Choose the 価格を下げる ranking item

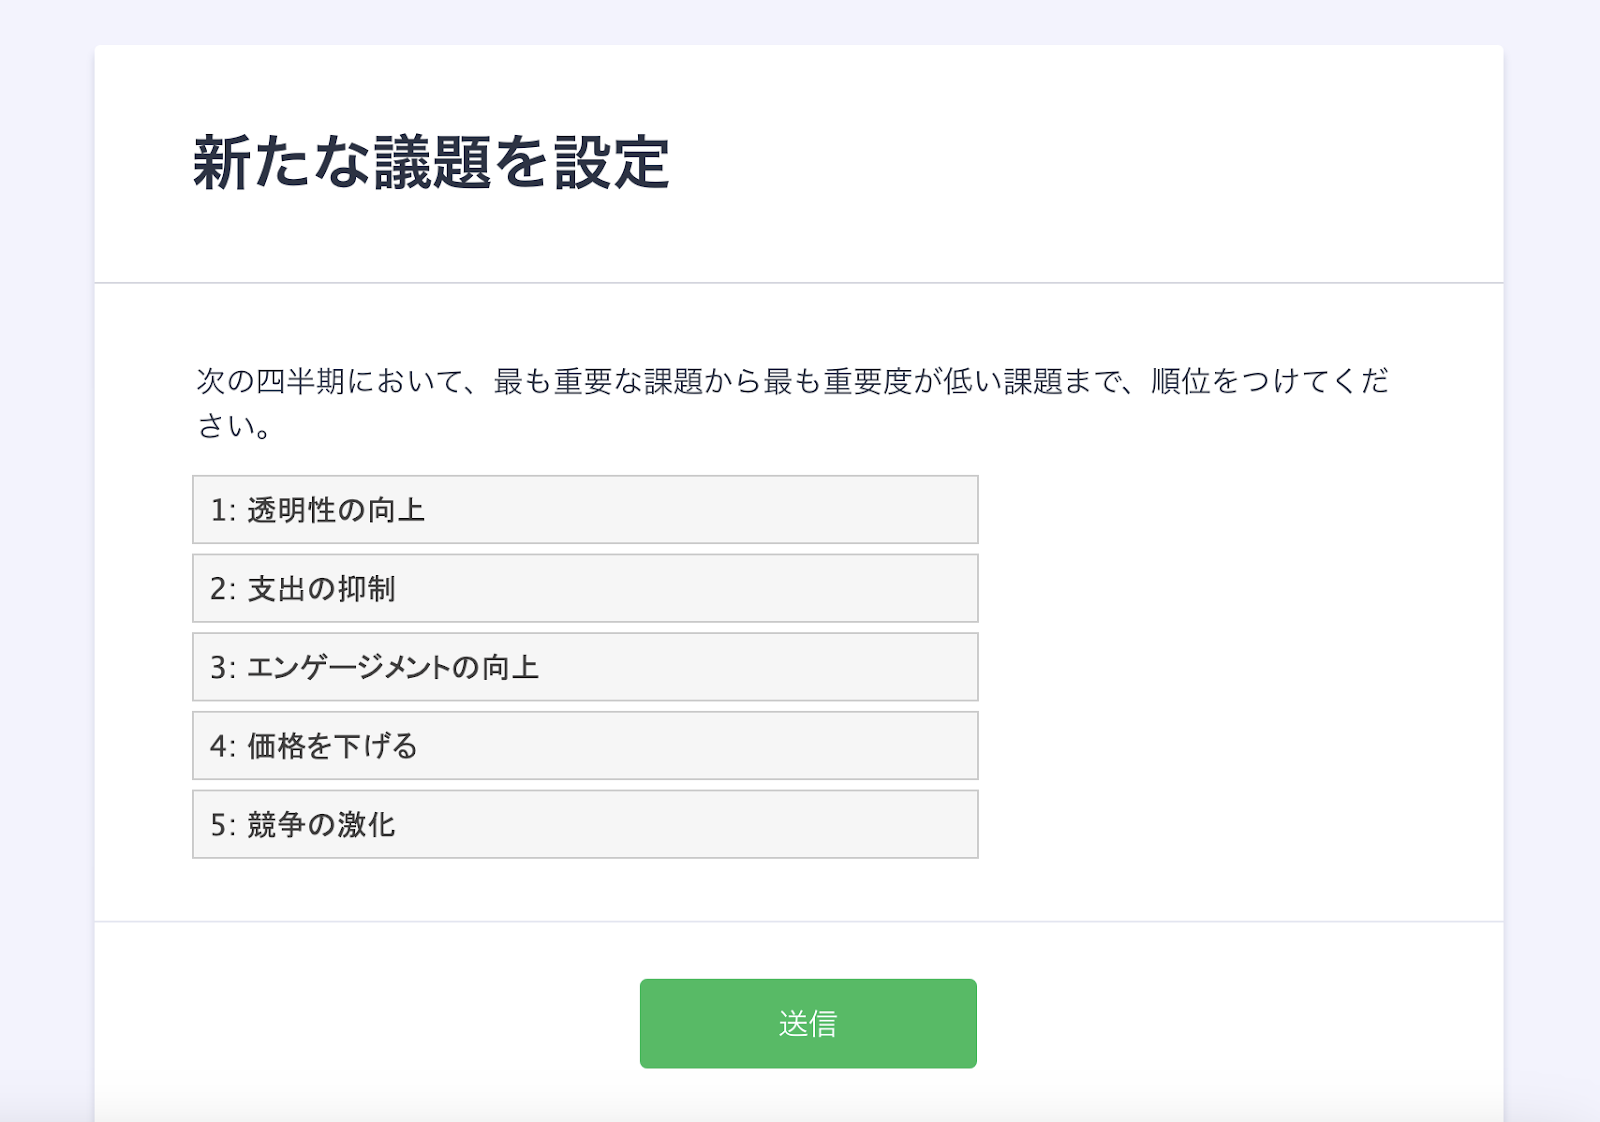tap(585, 746)
